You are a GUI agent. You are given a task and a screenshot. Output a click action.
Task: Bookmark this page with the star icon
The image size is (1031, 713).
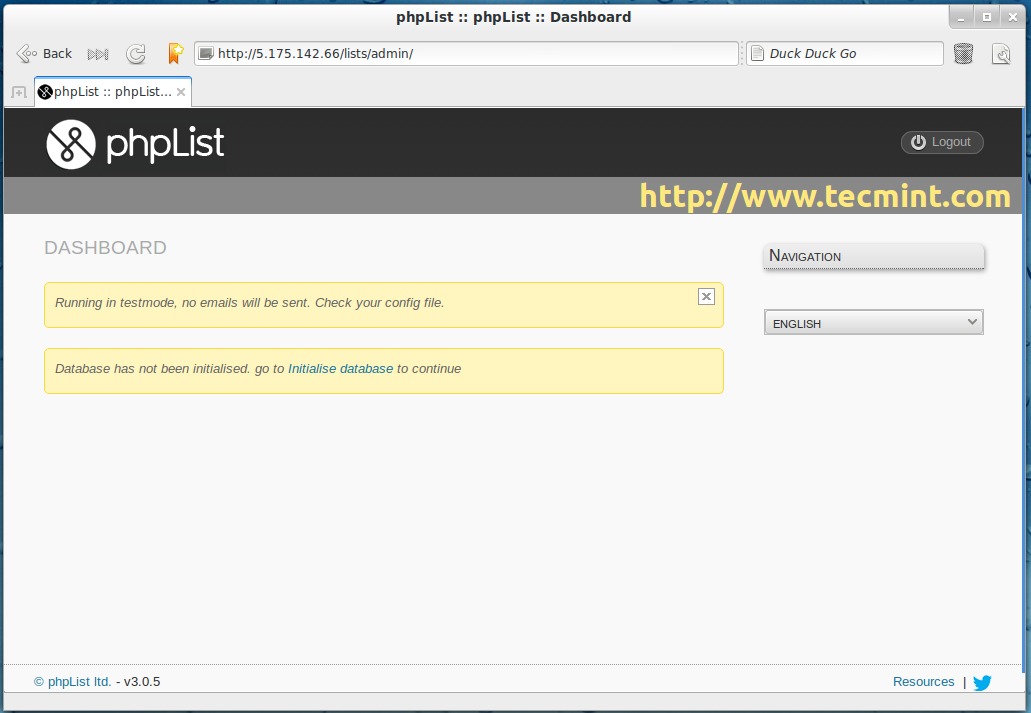click(x=175, y=53)
